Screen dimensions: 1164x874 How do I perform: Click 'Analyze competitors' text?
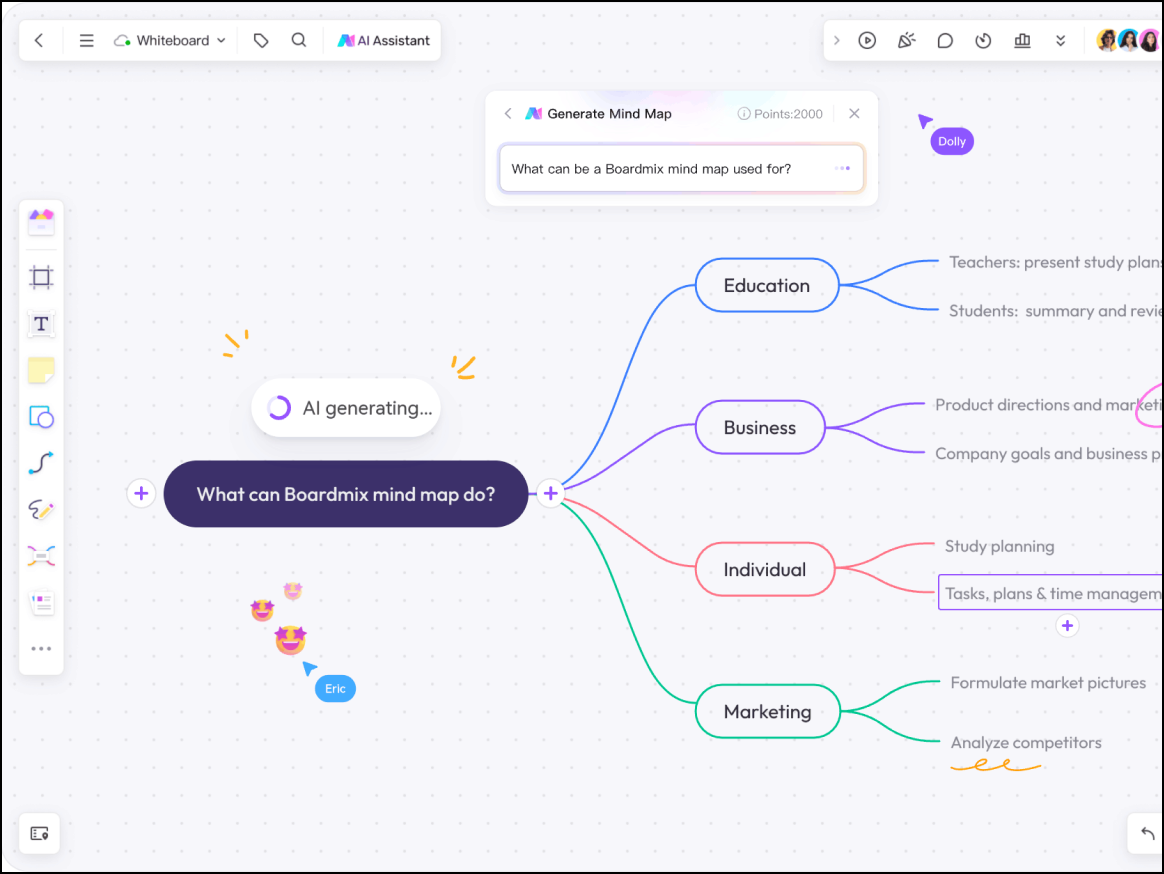point(1026,743)
